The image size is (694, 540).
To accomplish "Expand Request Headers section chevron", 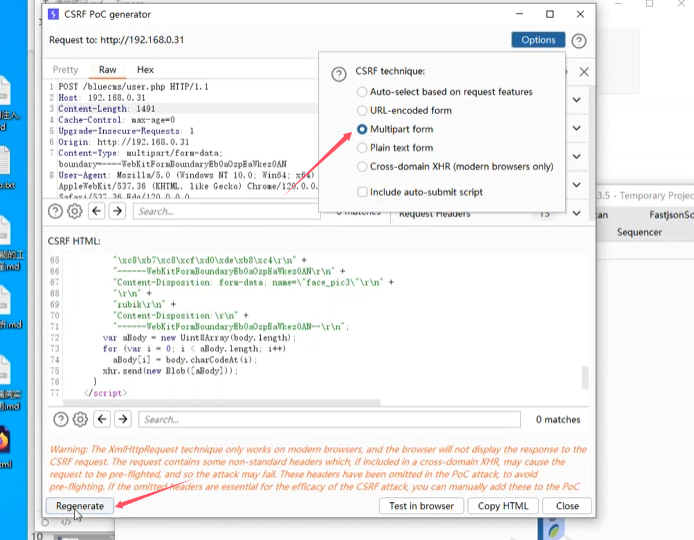I will [576, 213].
